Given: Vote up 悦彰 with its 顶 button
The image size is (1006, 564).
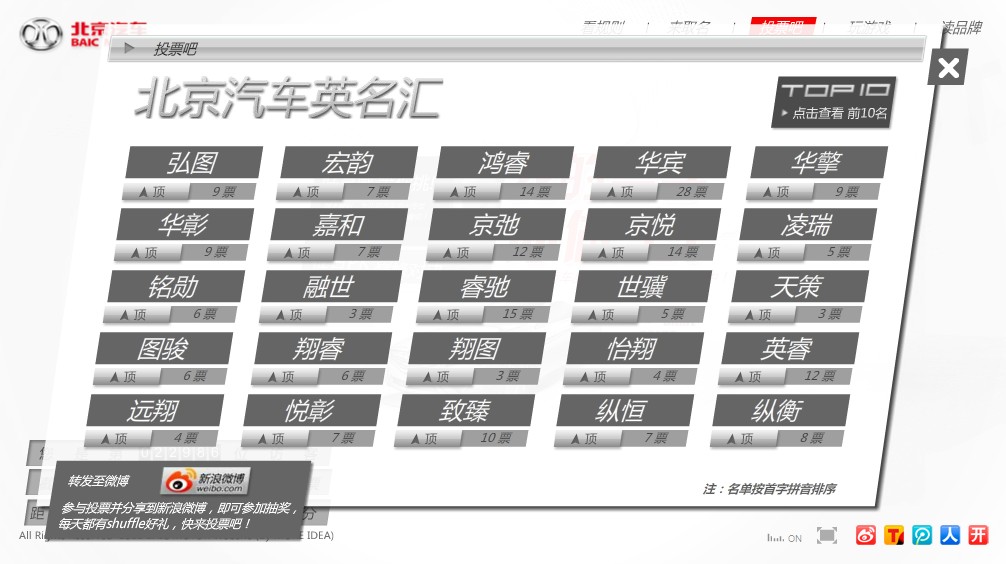Looking at the screenshot, I should [x=274, y=439].
